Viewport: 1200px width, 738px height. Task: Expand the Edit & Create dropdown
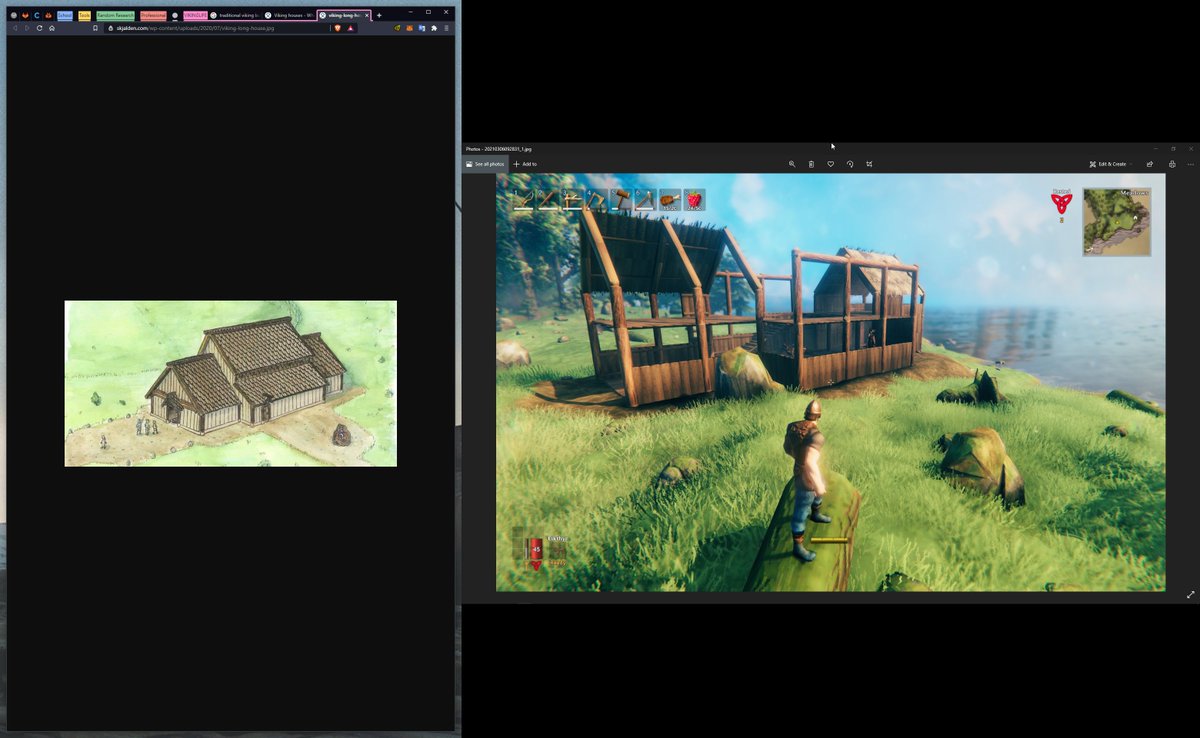point(1111,164)
